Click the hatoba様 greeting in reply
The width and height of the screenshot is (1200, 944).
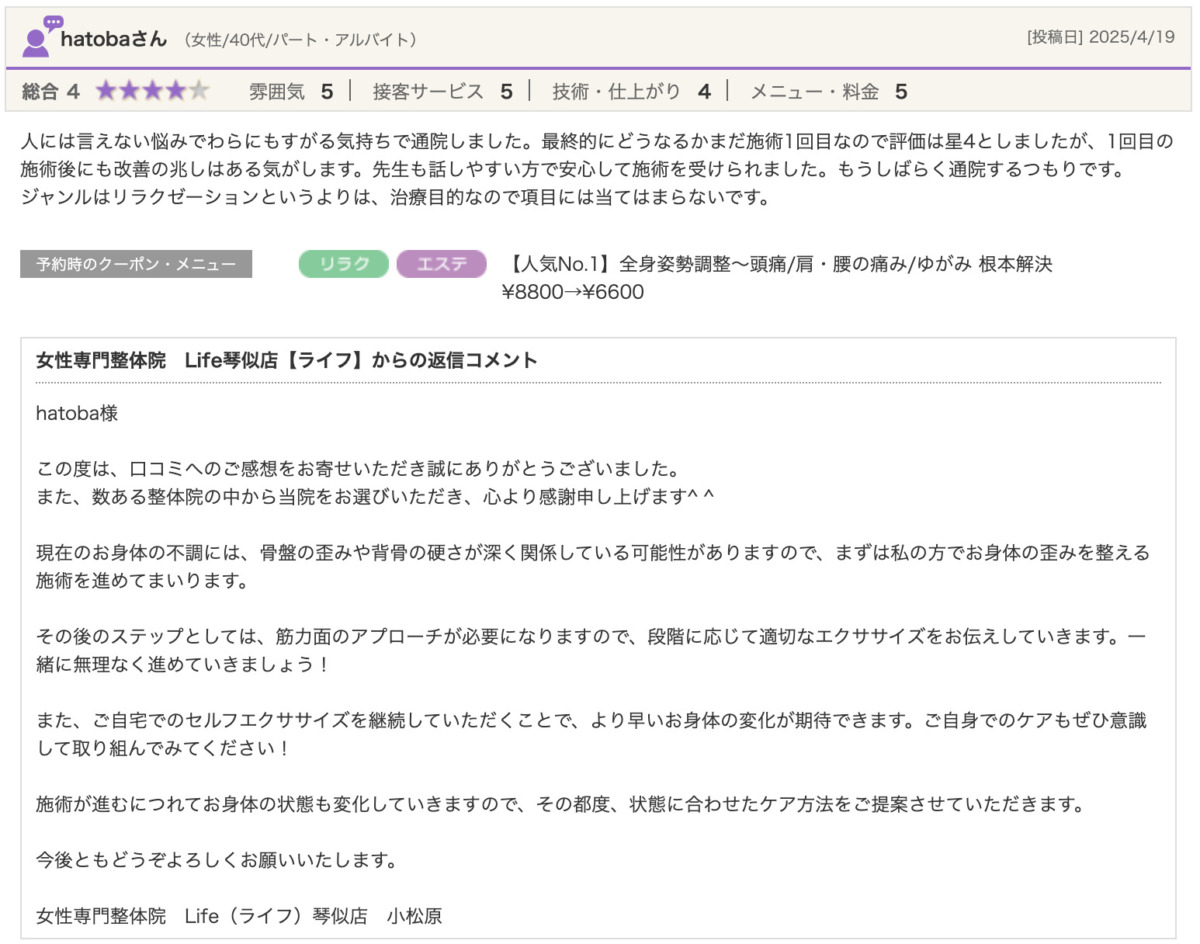[x=76, y=413]
